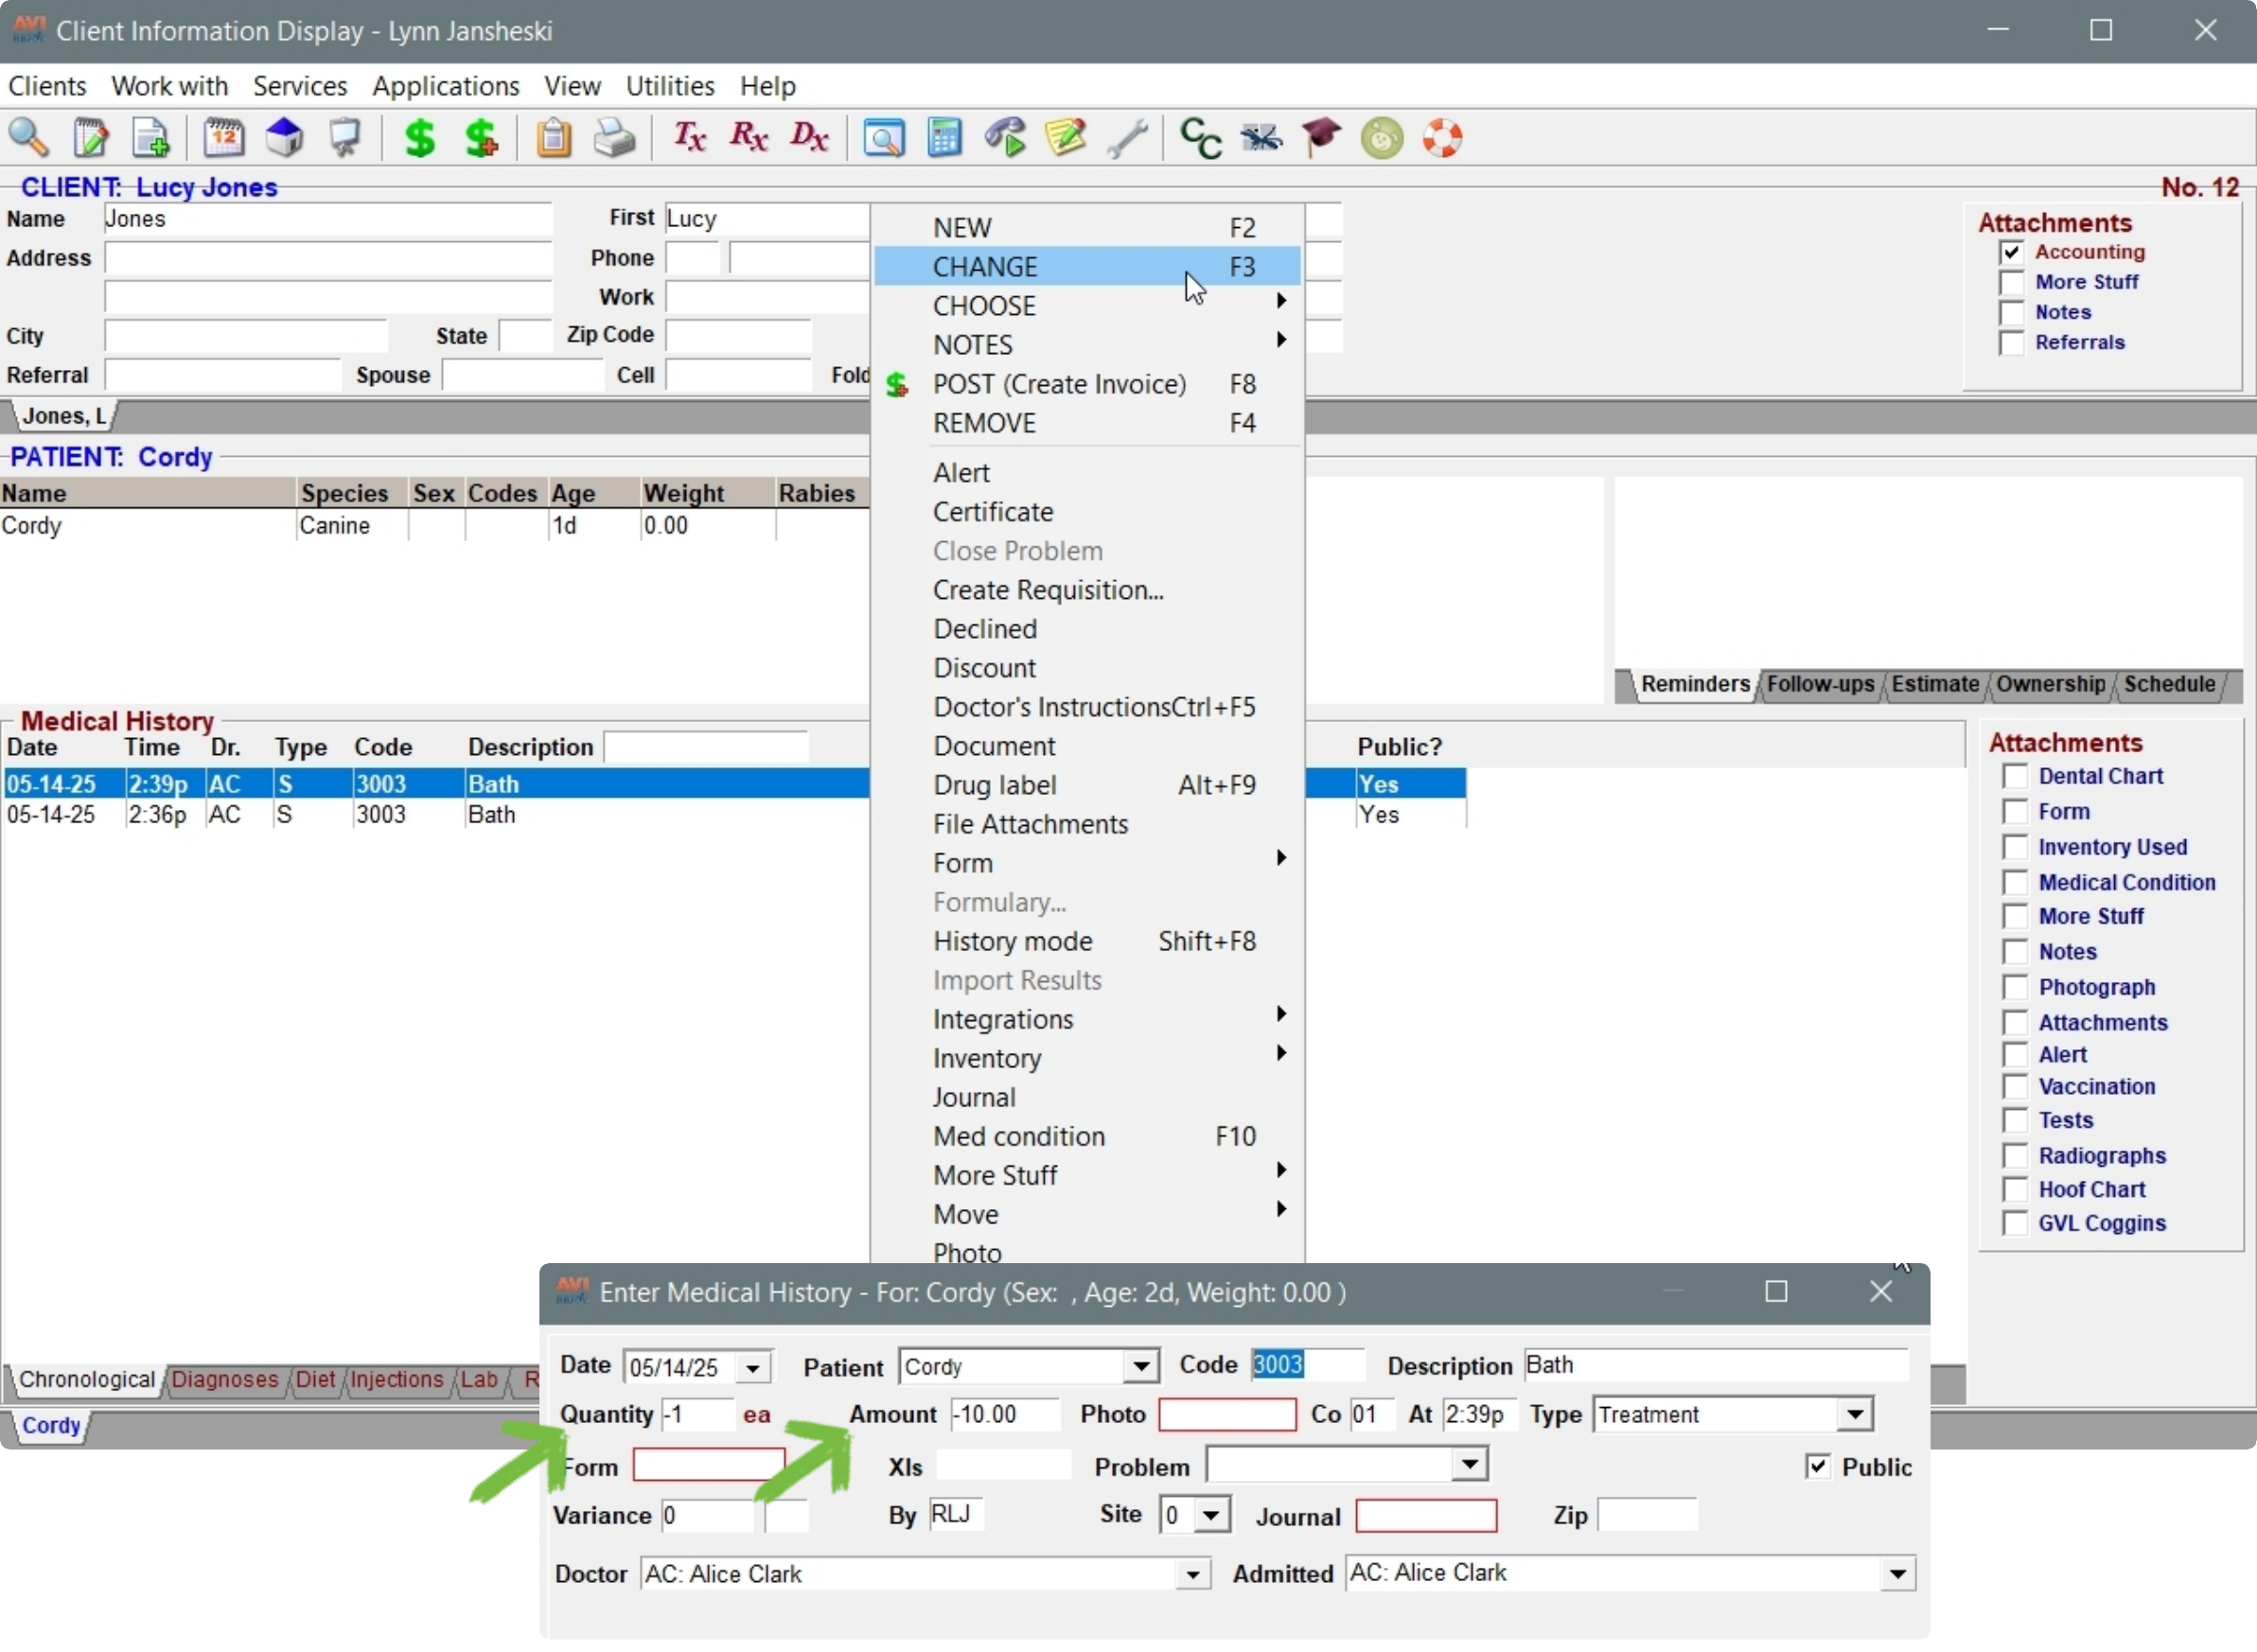Check the Photograph attachment checkbox

click(x=2015, y=987)
